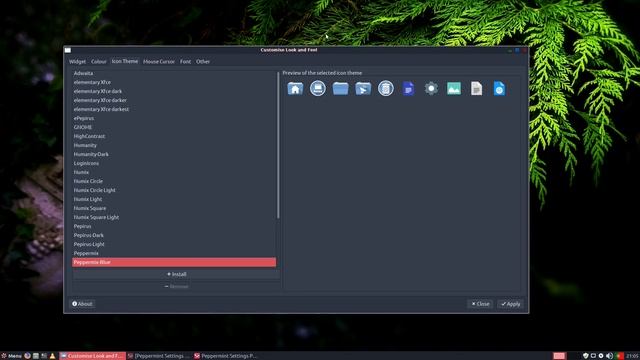Apply the selected icon theme
640x360 pixels.
coord(511,304)
